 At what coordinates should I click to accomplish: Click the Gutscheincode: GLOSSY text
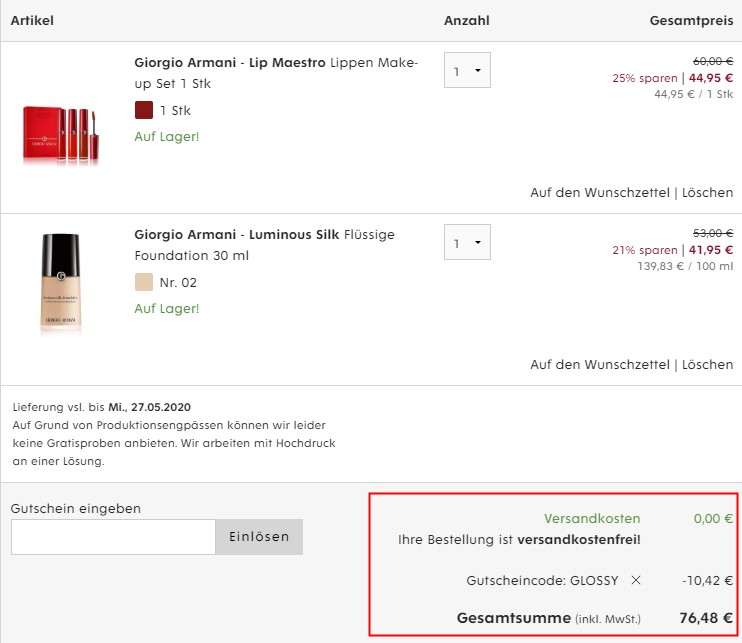542,580
